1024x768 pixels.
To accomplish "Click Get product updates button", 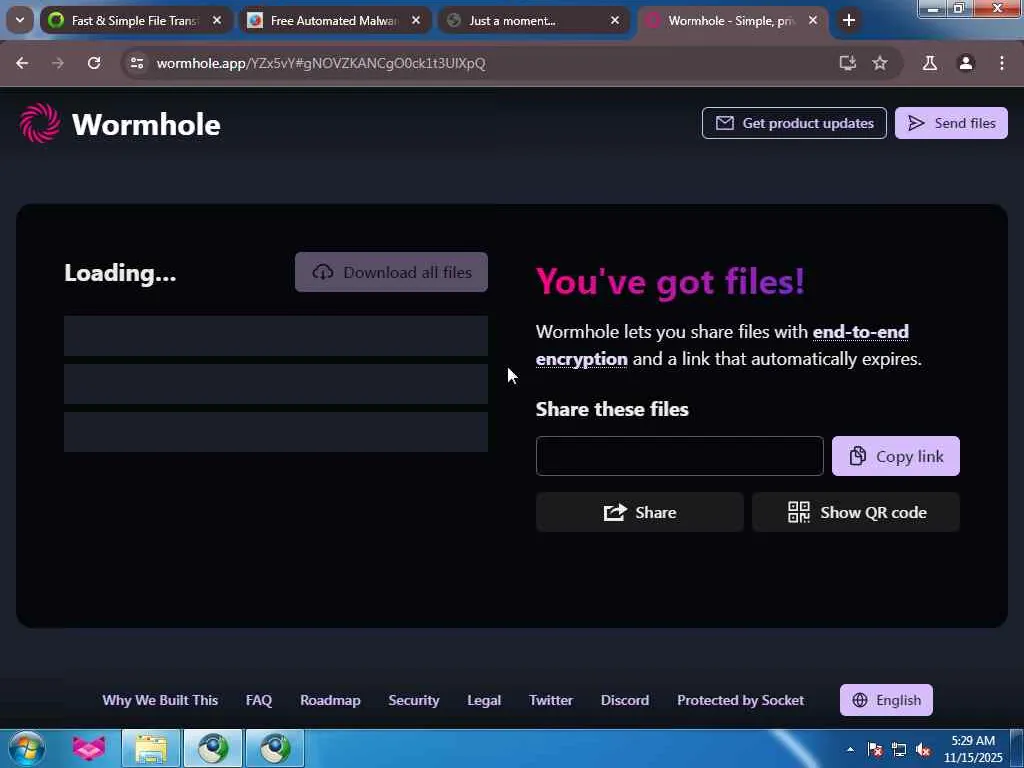I will point(794,123).
